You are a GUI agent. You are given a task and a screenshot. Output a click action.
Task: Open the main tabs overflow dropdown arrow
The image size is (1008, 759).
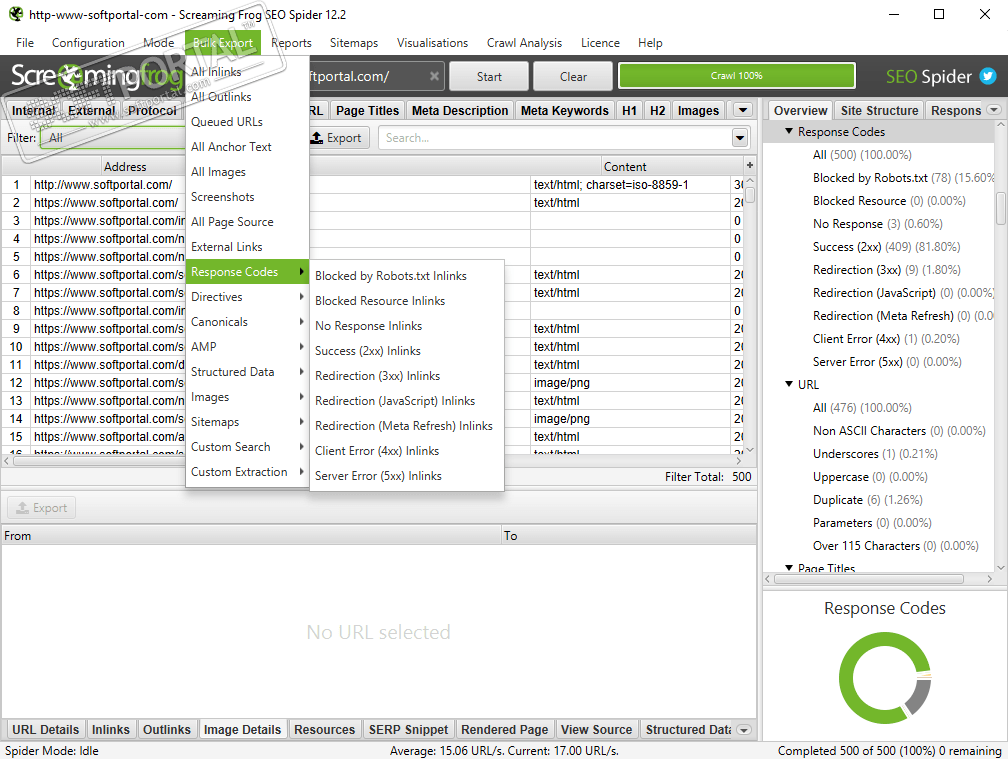coord(743,110)
